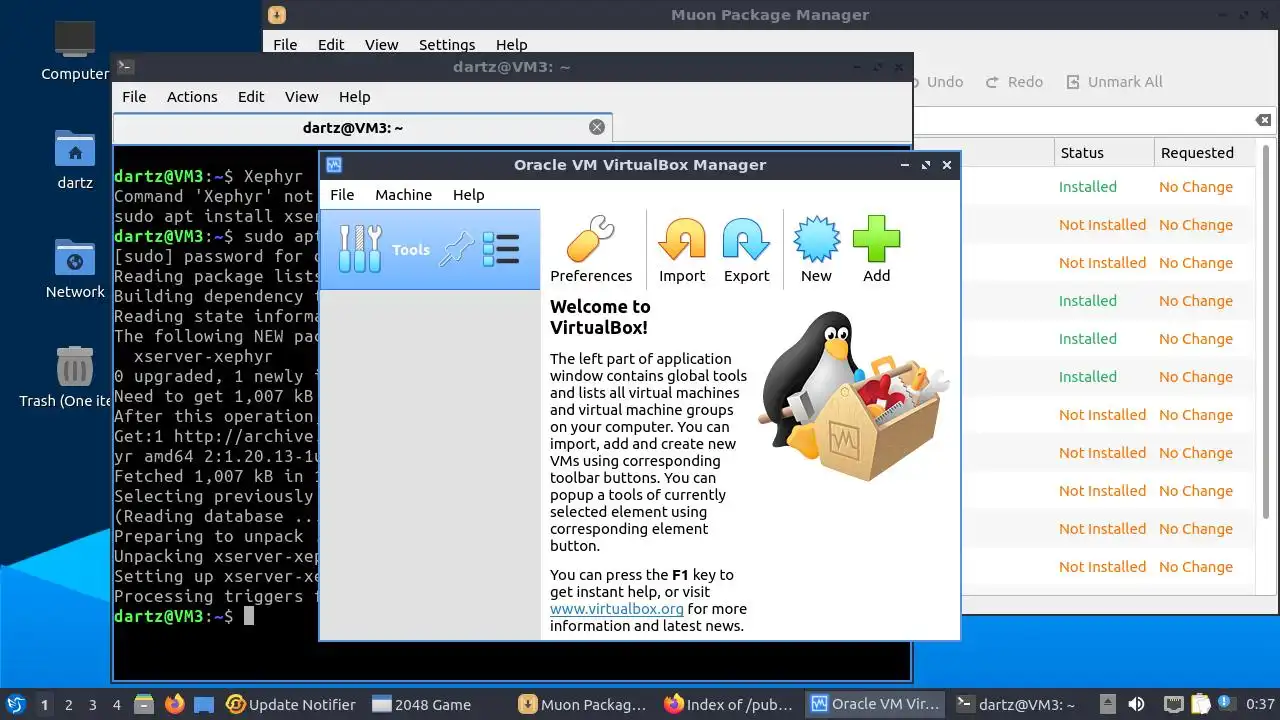Open View menu in Muon Package Manager
The height and width of the screenshot is (720, 1280).
[x=381, y=45]
